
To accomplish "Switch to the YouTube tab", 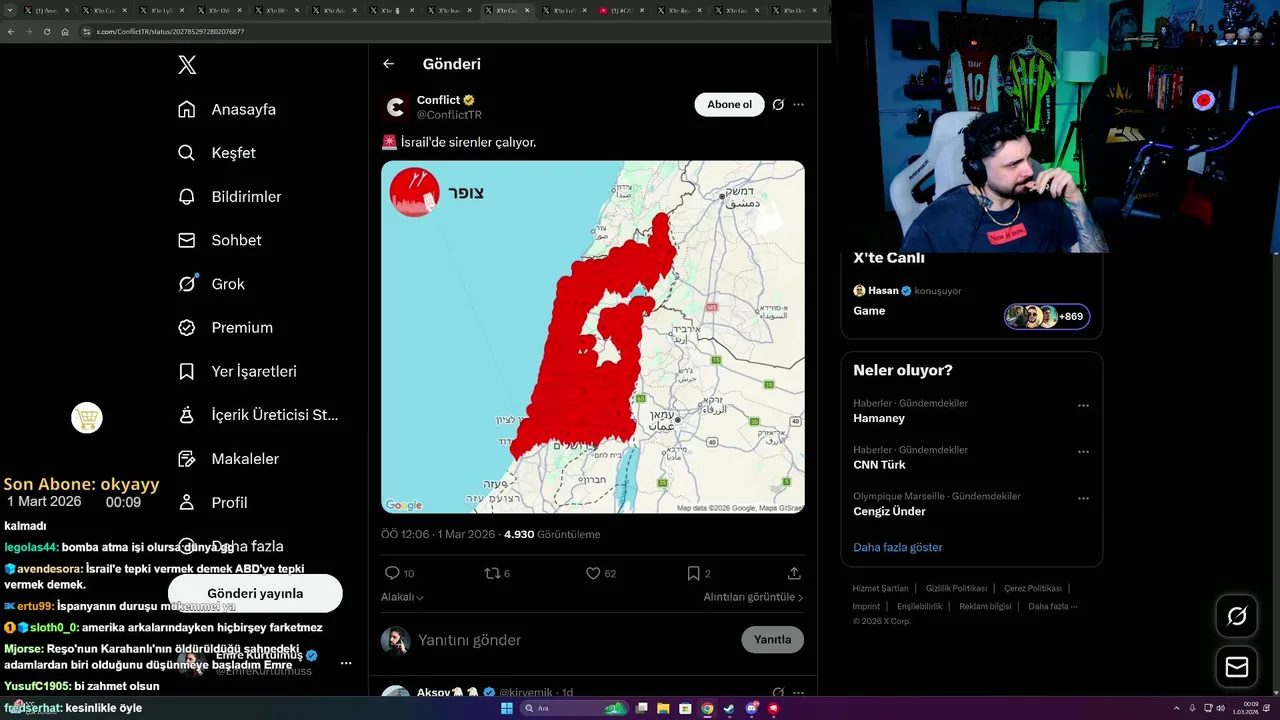I will [622, 10].
